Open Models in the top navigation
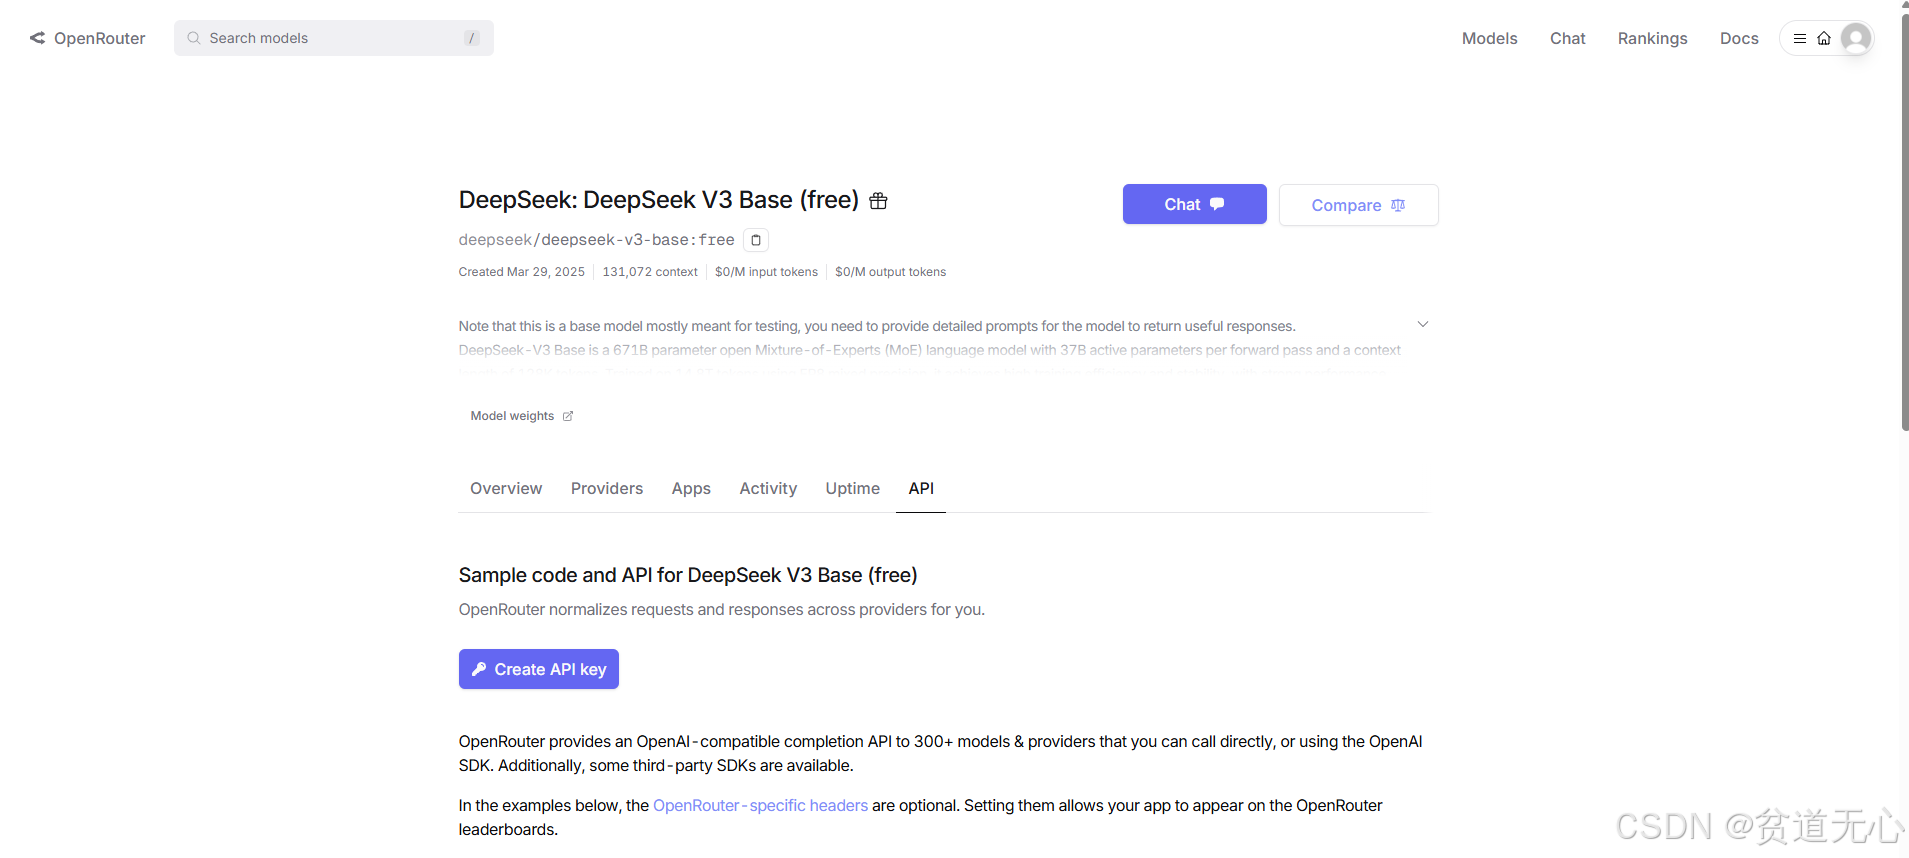Image resolution: width=1909 pixels, height=858 pixels. pyautogui.click(x=1489, y=38)
